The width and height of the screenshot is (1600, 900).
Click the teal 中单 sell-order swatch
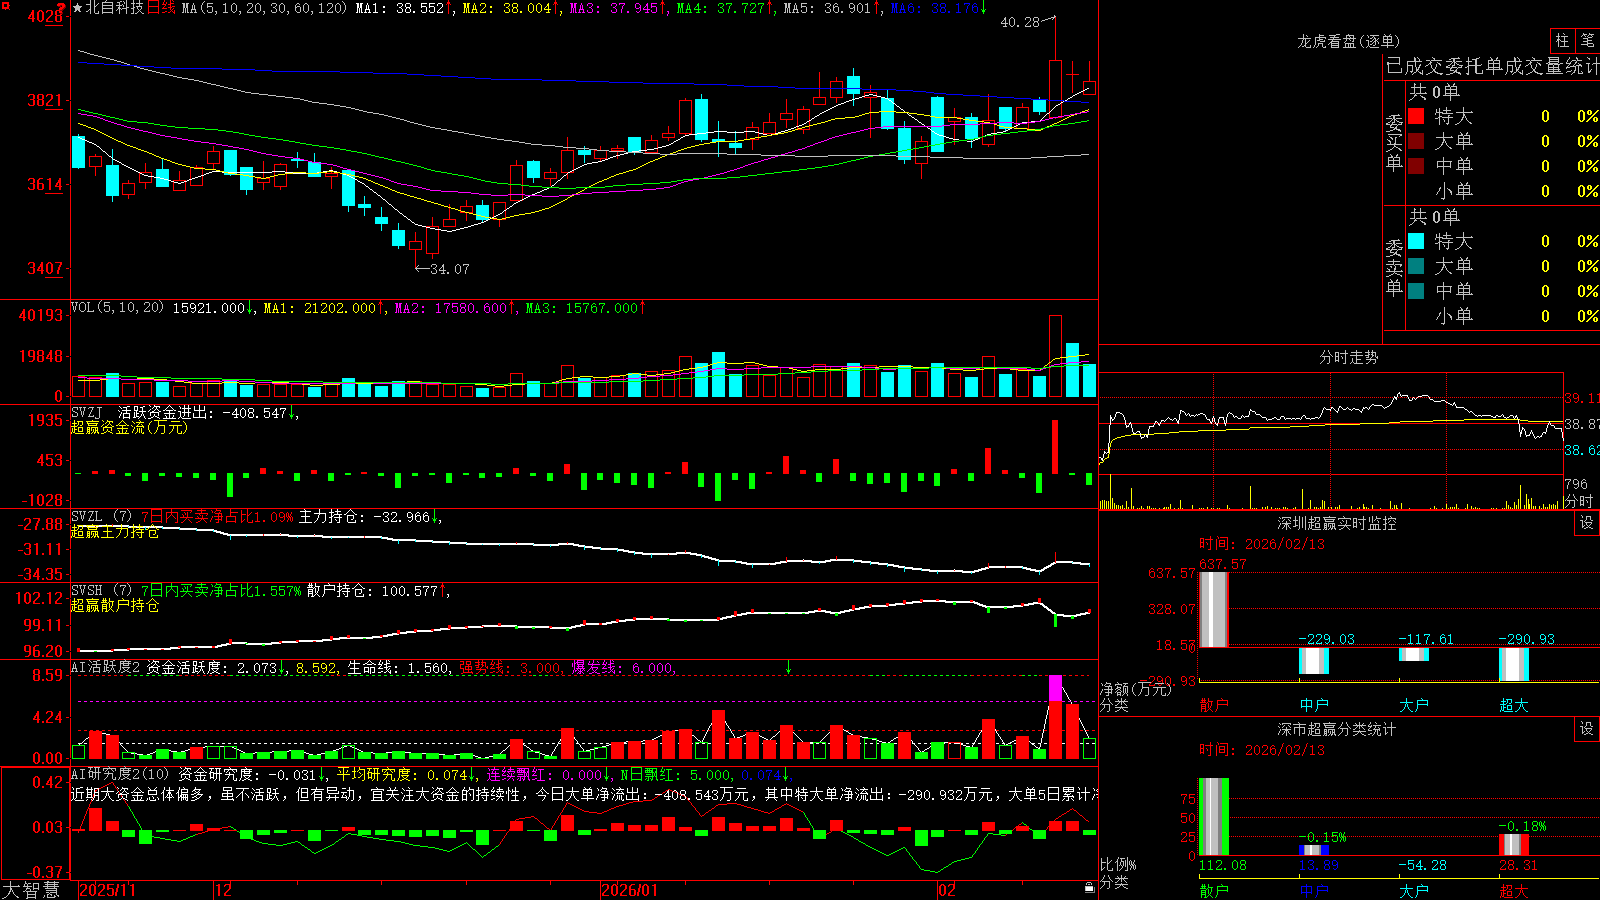[x=1416, y=291]
